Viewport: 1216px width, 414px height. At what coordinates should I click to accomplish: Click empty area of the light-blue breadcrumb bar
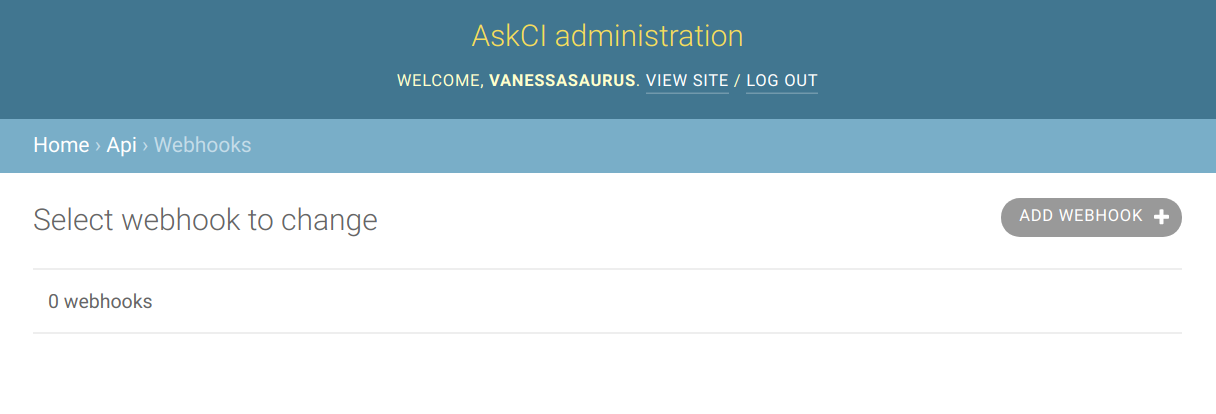click(700, 146)
